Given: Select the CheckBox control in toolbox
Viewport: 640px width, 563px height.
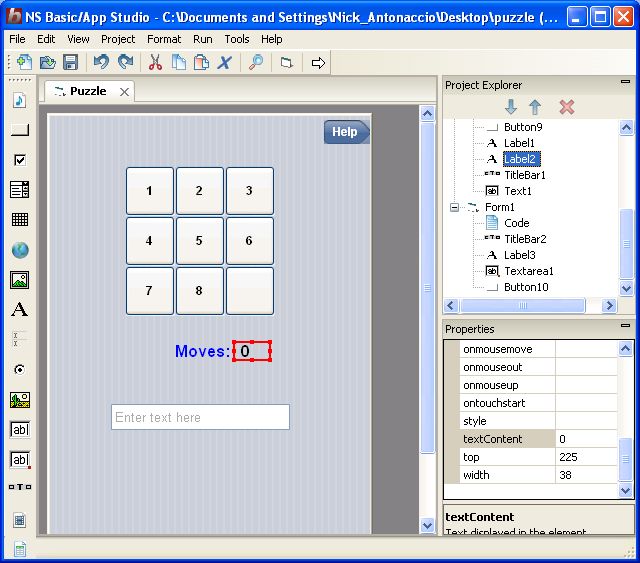Looking at the screenshot, I should 20,160.
